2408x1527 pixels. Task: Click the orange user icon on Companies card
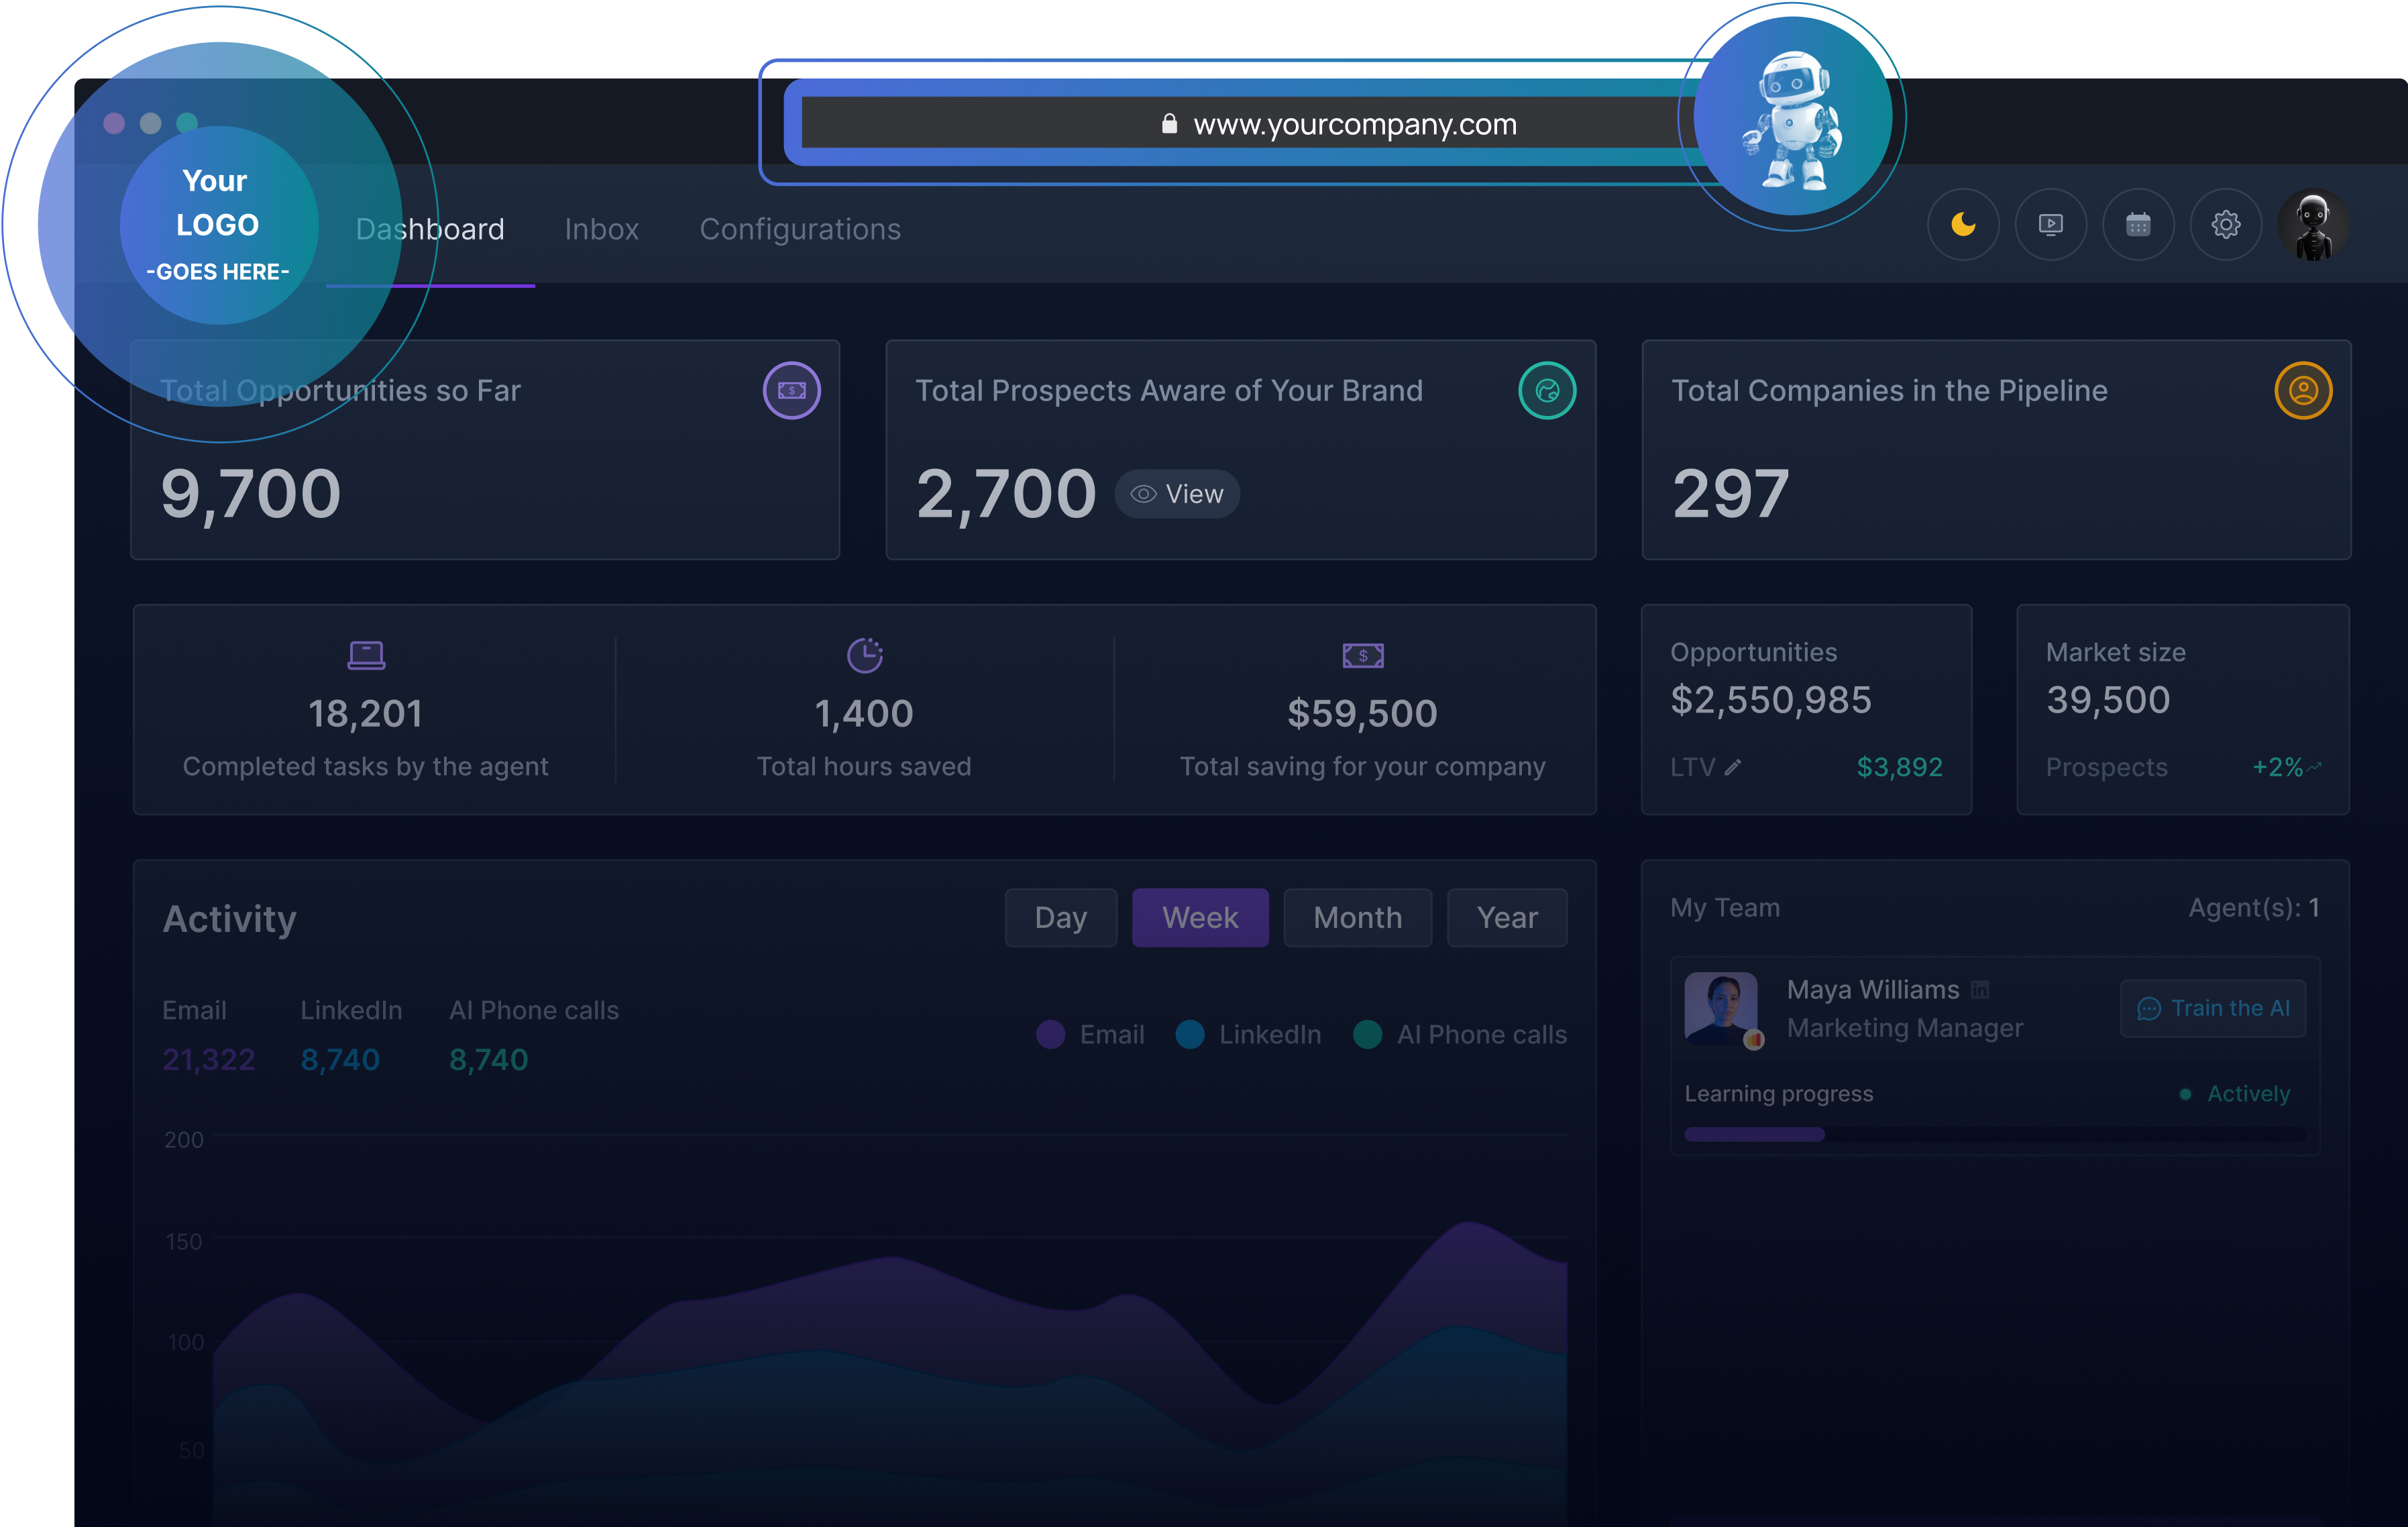pos(2303,390)
